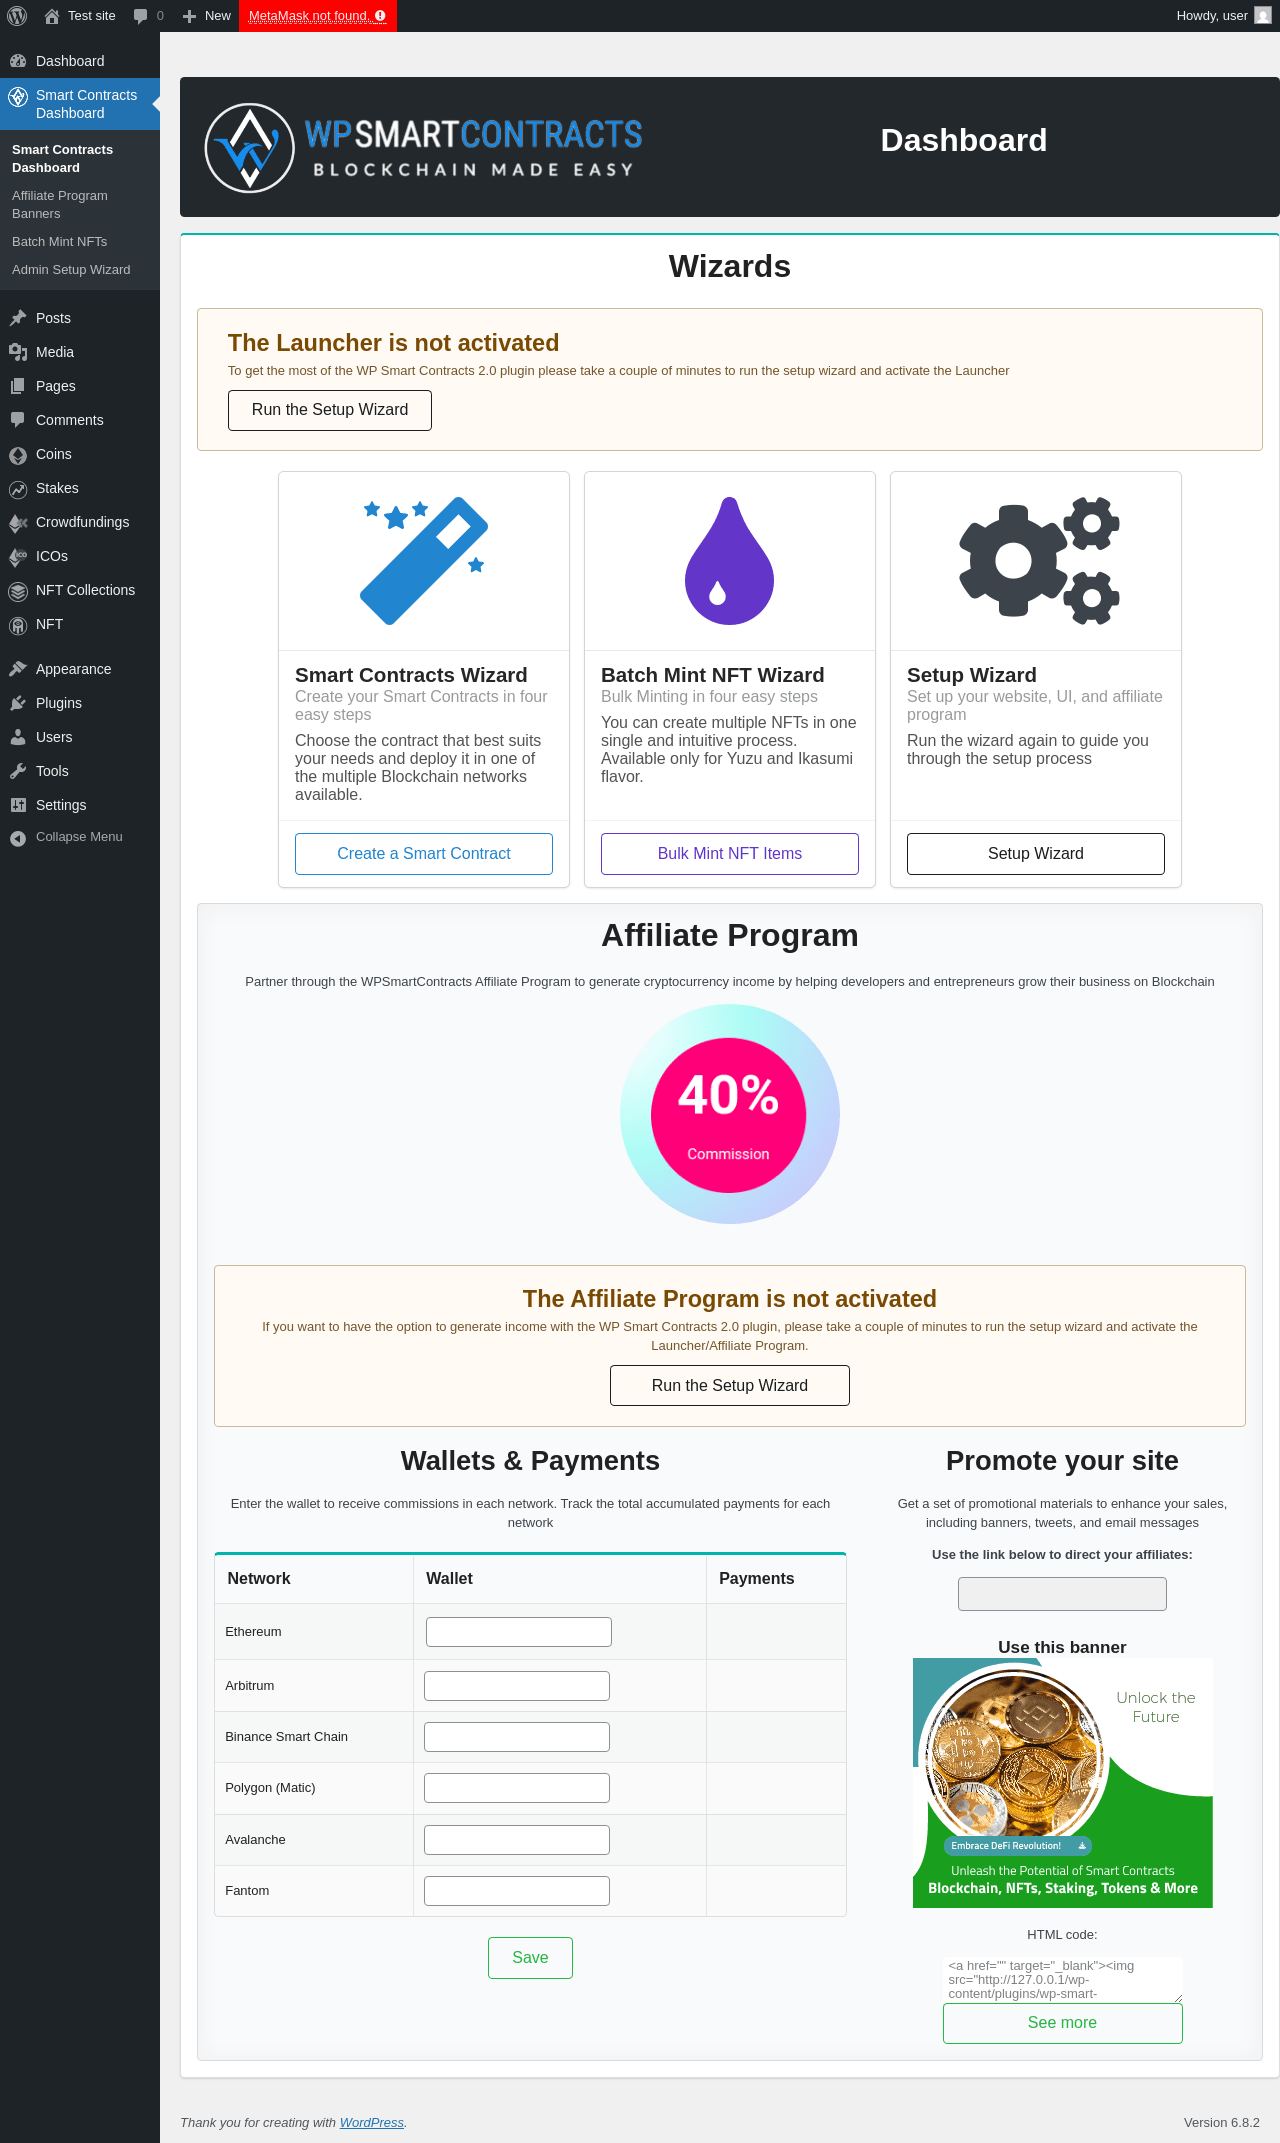
Task: Click the WP Smart Contracts logo
Action: tap(424, 148)
